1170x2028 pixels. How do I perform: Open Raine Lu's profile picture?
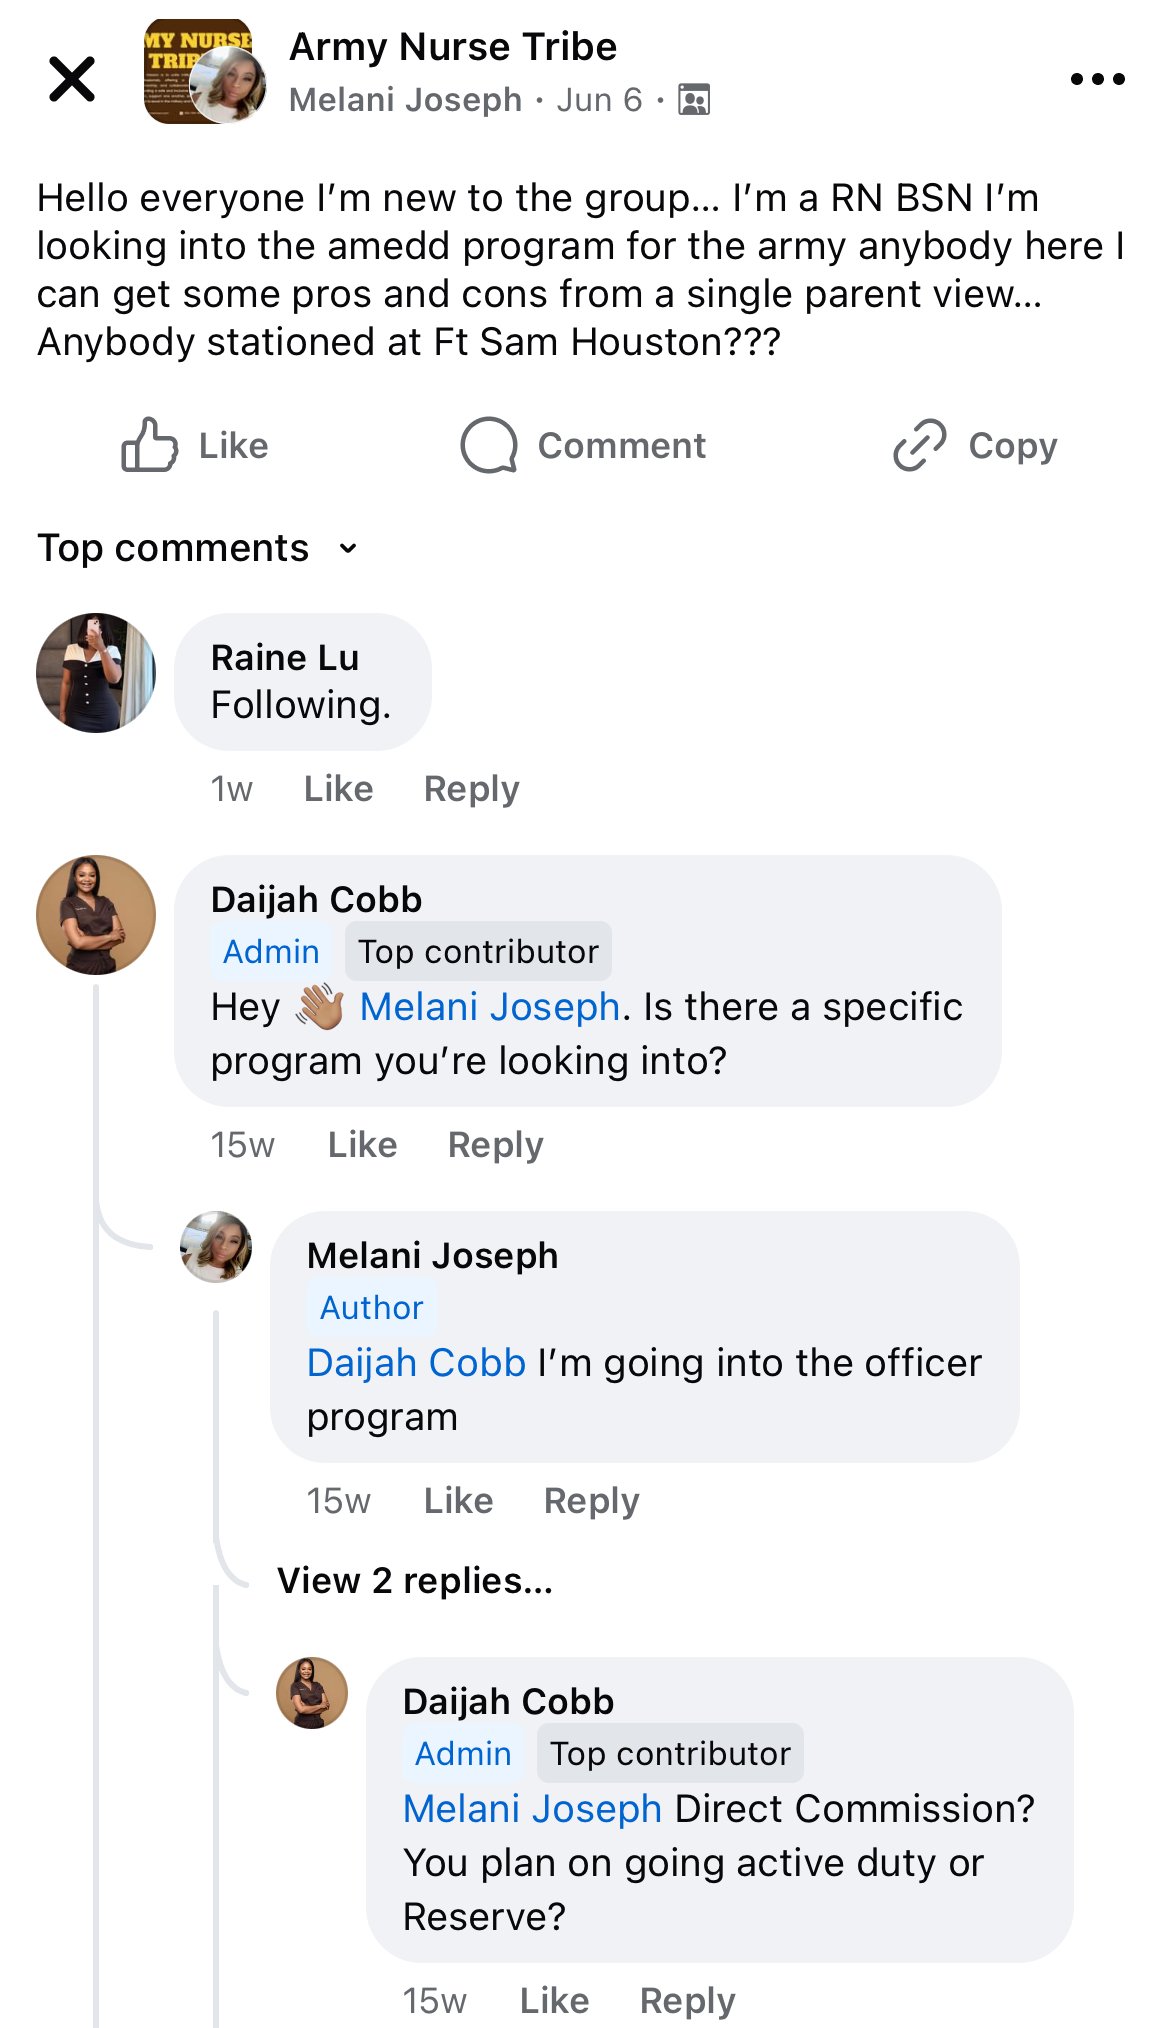96,673
